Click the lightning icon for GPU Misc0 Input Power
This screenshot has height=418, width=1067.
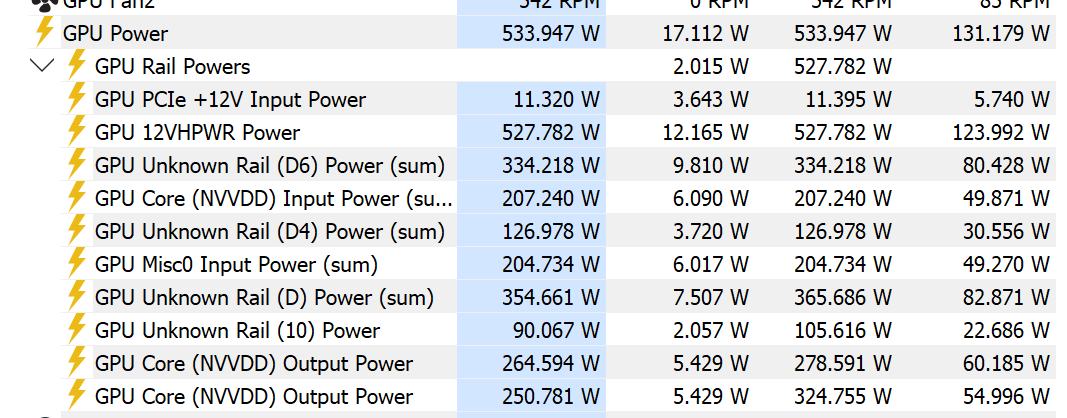77,263
